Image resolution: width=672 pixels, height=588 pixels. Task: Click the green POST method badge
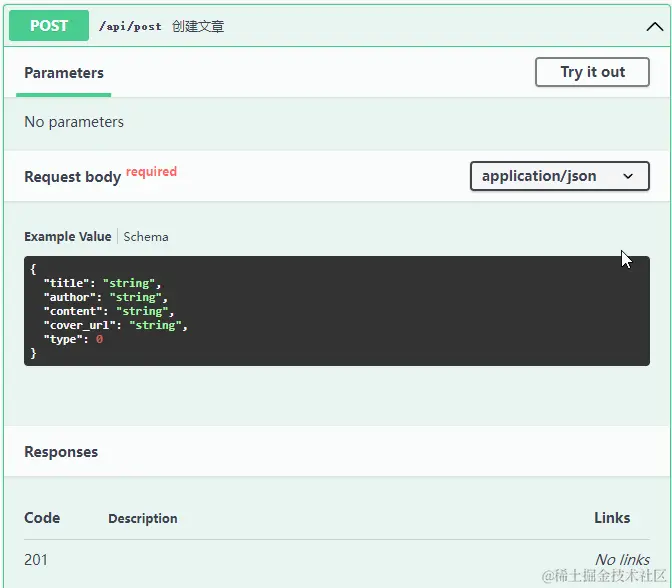point(49,26)
